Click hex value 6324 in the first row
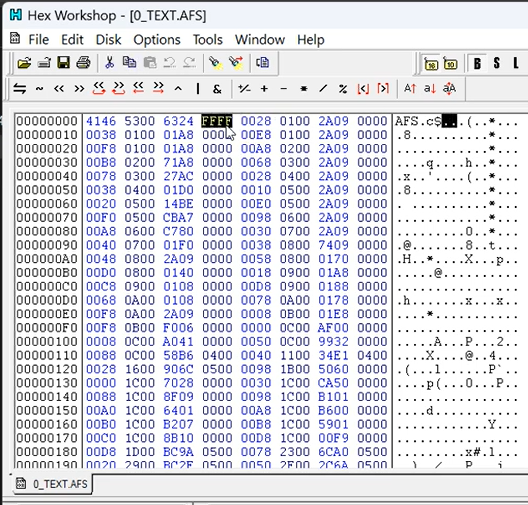Image resolution: width=528 pixels, height=505 pixels. 178,121
